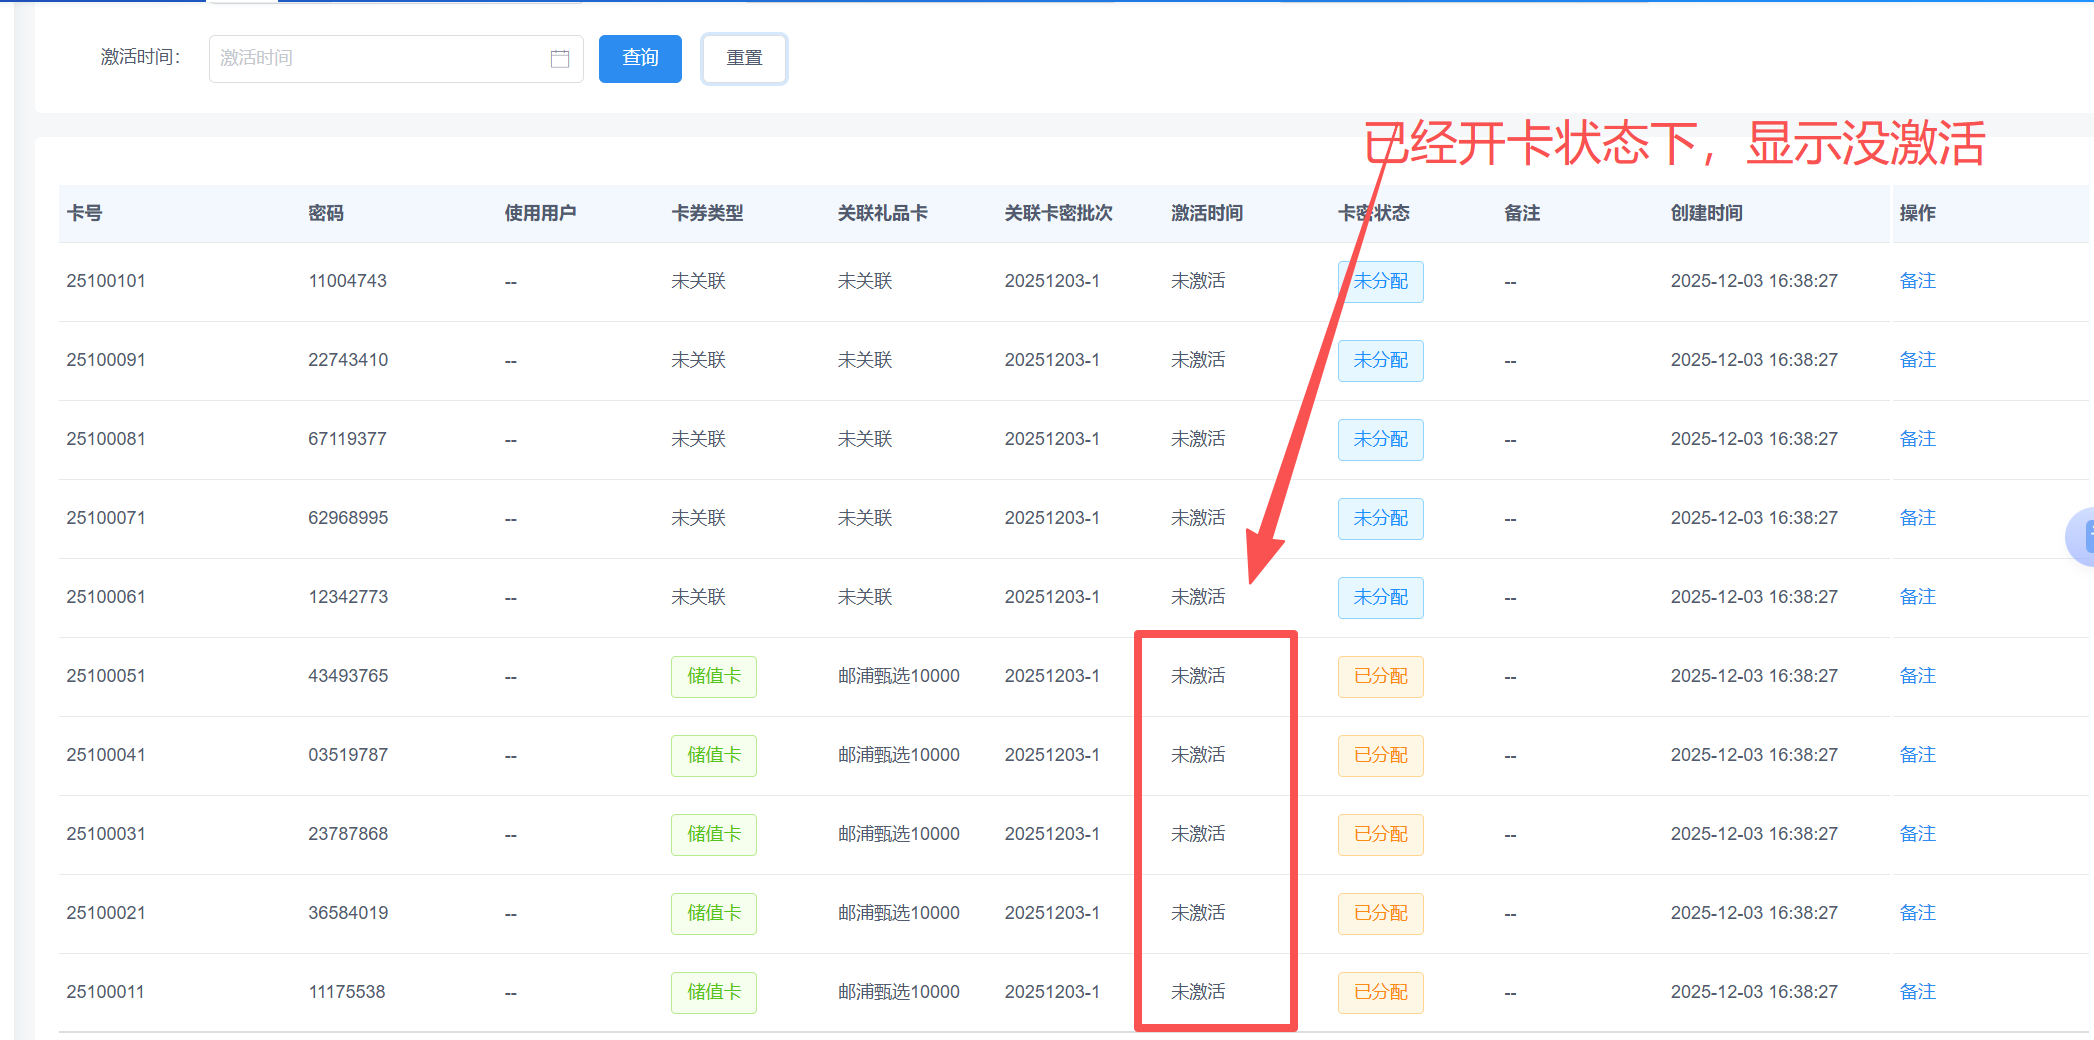Screen dimensions: 2094x1040
Task: Click the 卡号 column header
Action: coord(85,213)
